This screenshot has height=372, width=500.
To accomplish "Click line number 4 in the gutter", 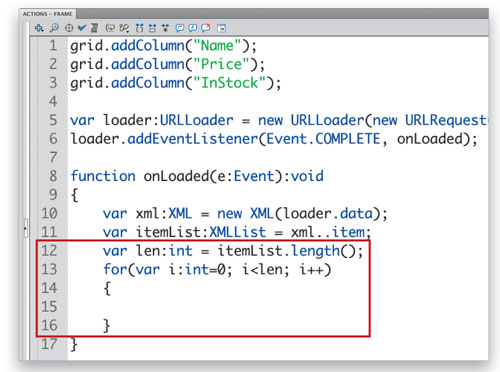I will pyautogui.click(x=53, y=101).
